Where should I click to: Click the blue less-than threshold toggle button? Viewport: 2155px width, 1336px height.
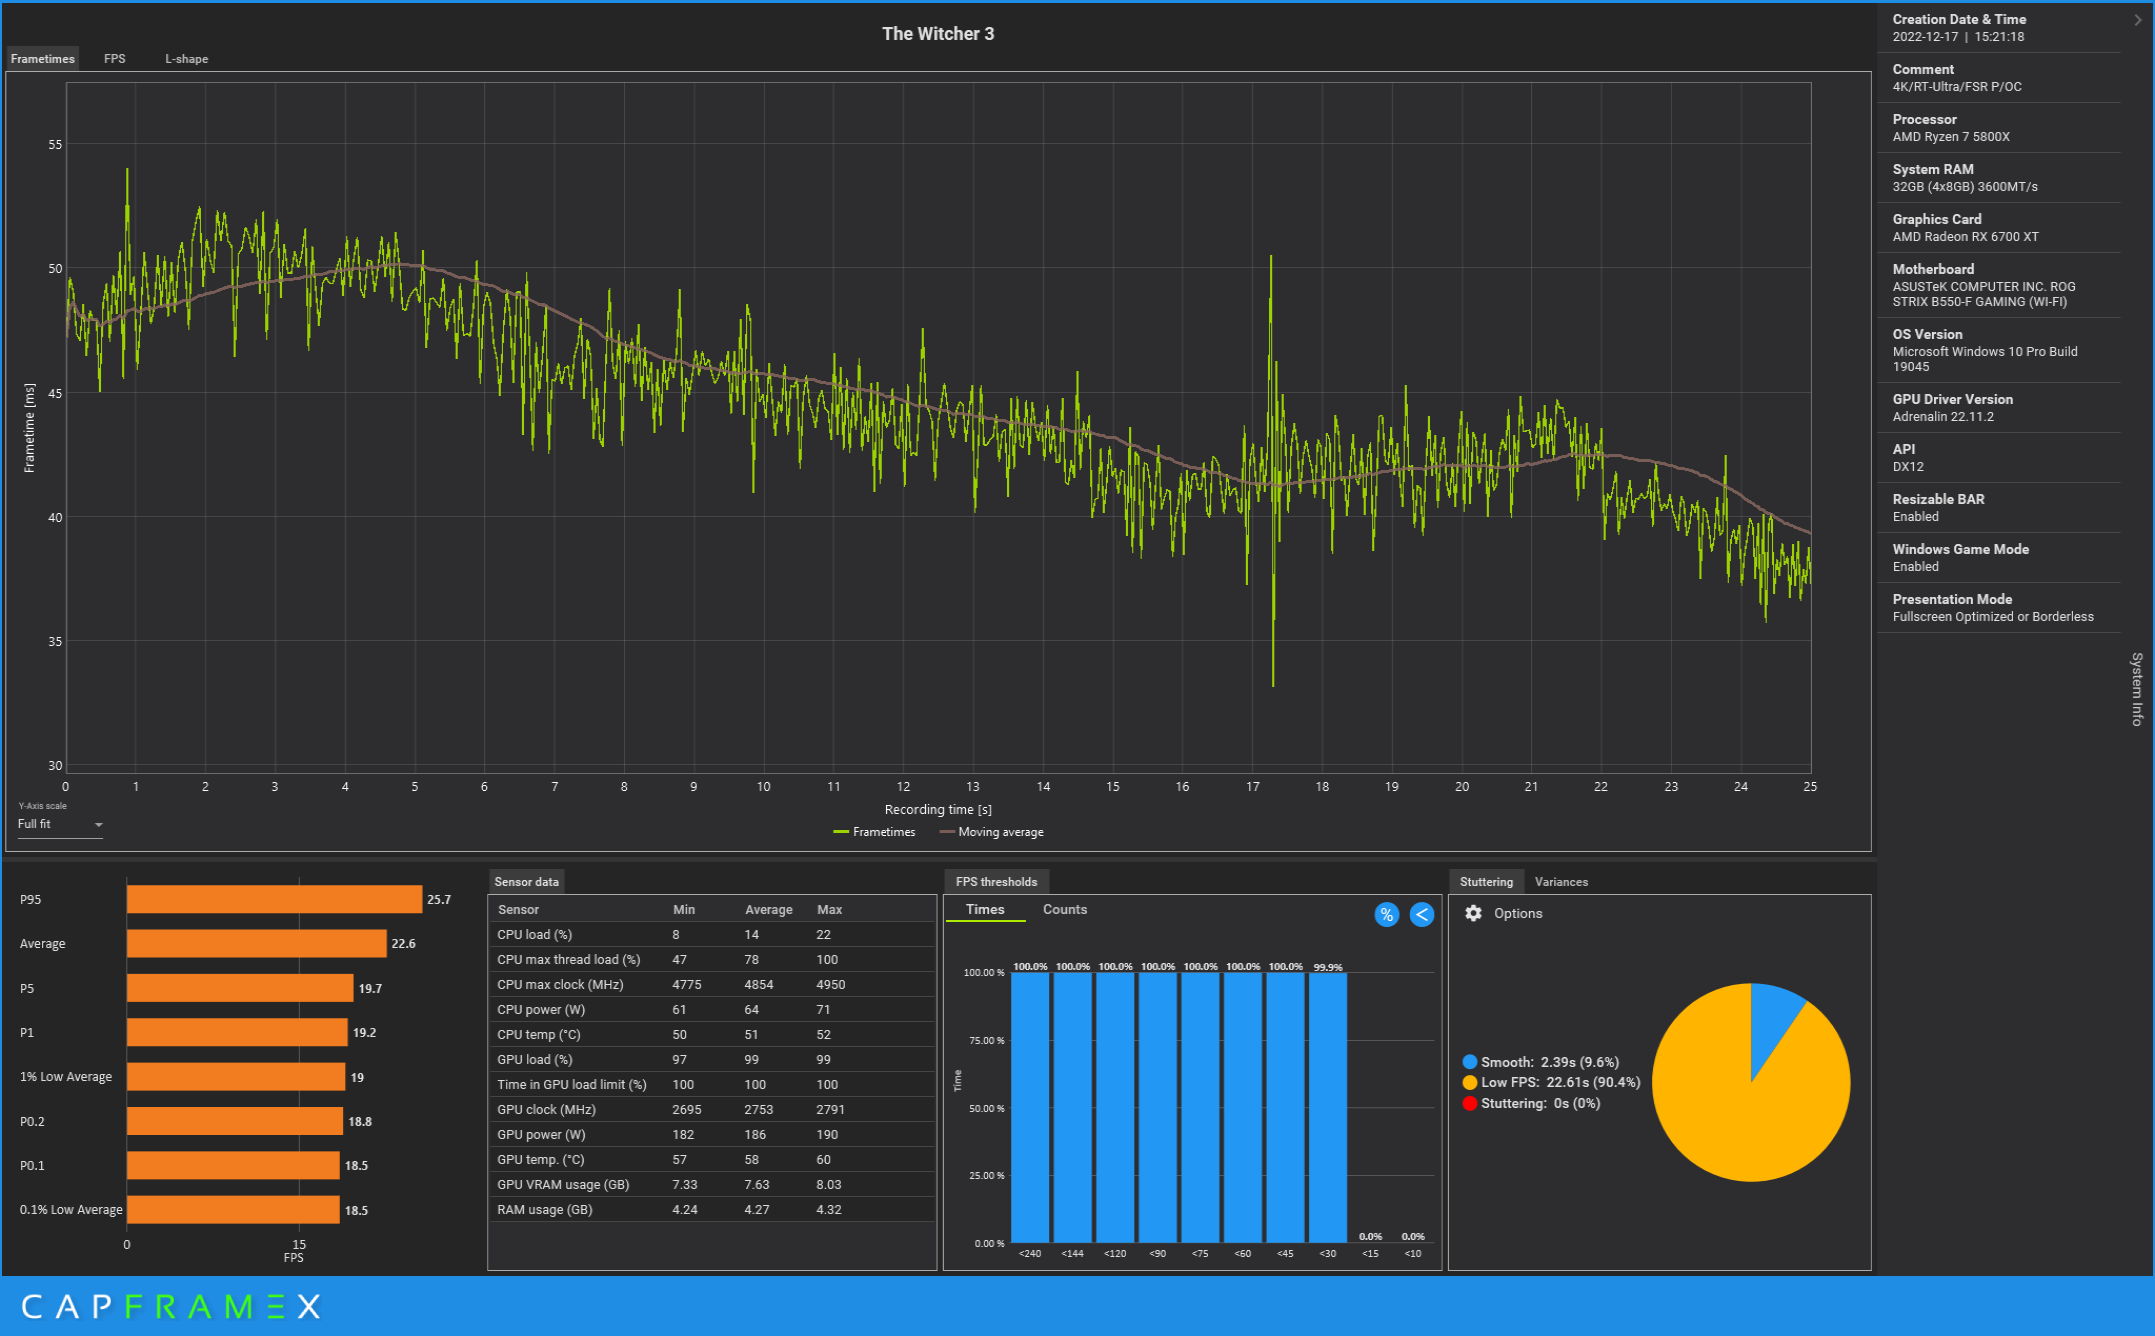pyautogui.click(x=1421, y=914)
